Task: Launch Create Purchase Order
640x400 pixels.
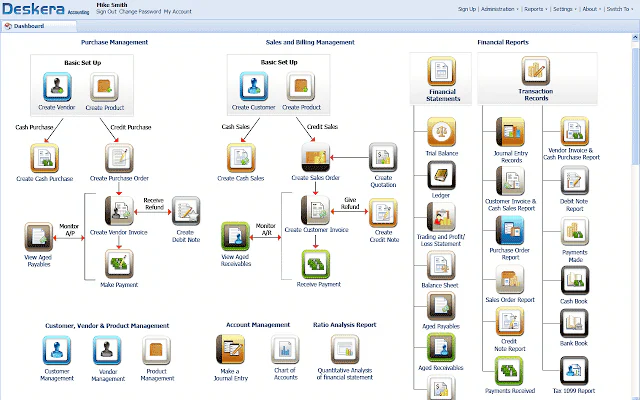Action: [119, 158]
